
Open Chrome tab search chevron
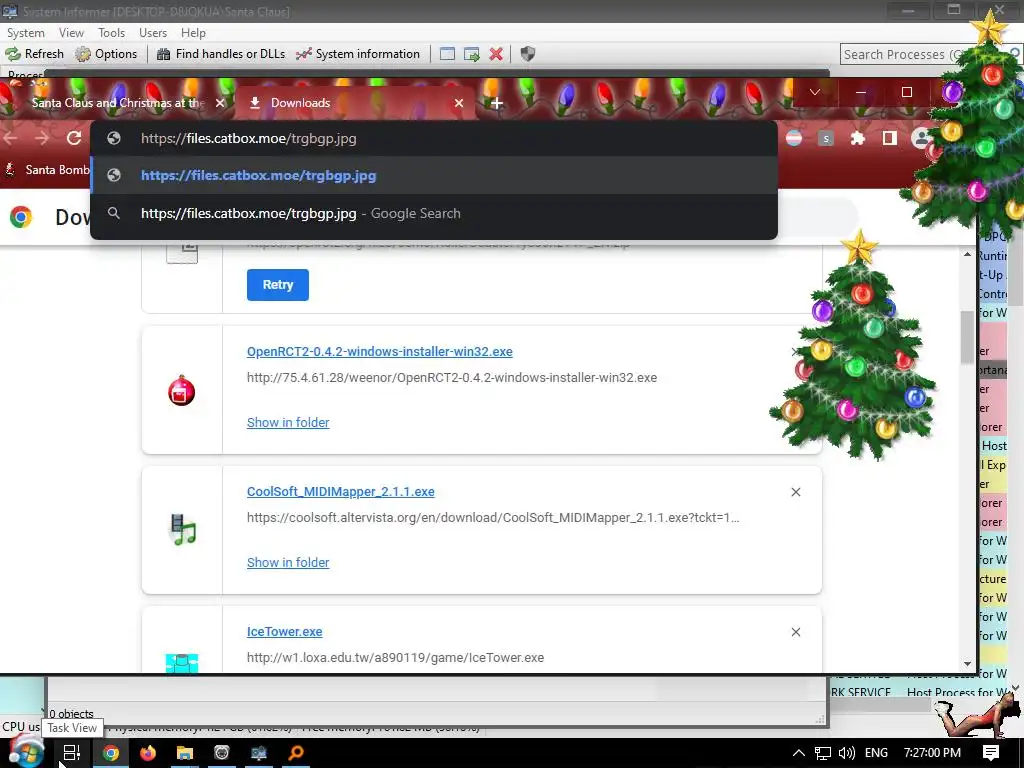pos(814,92)
